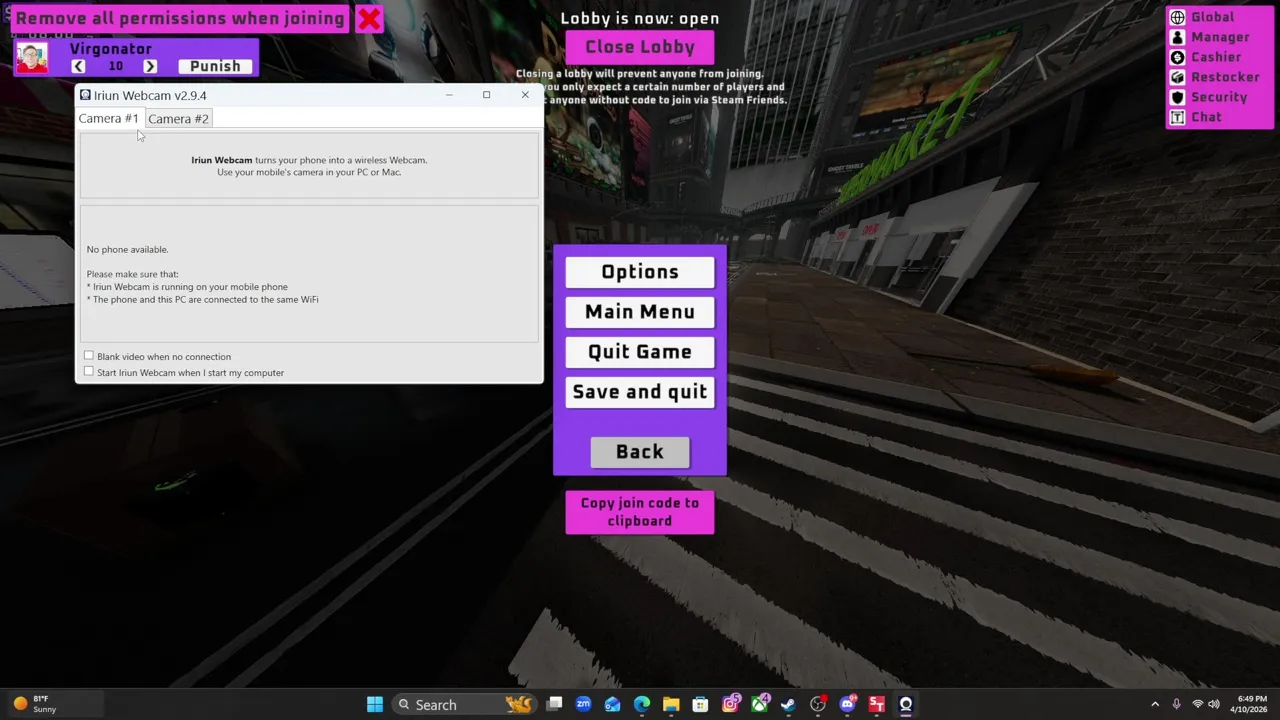Open Outlook from the taskbar

click(613, 704)
